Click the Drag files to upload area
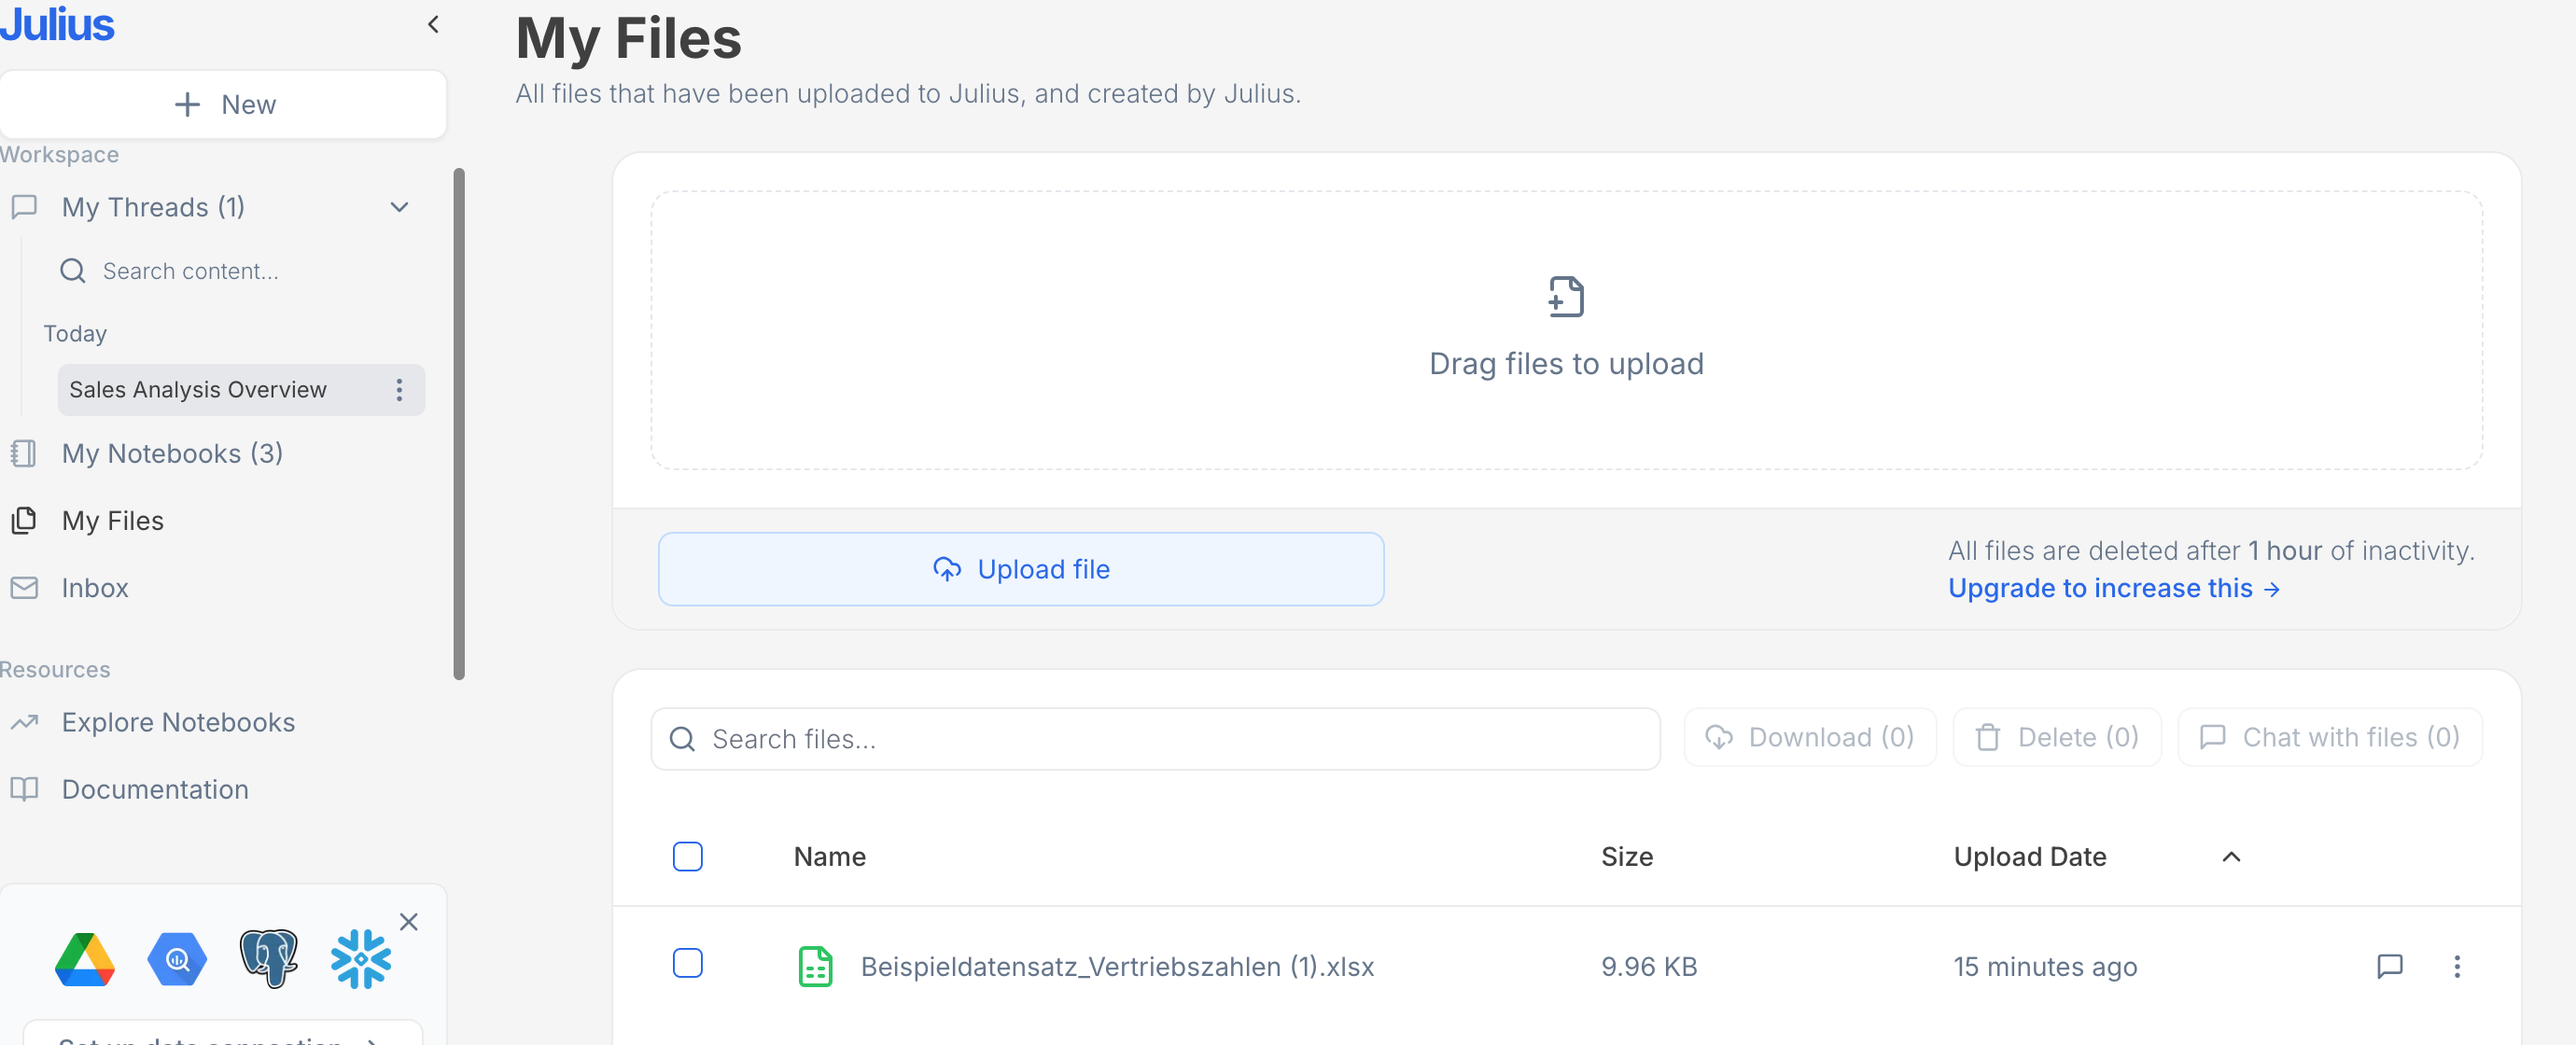 1566,330
